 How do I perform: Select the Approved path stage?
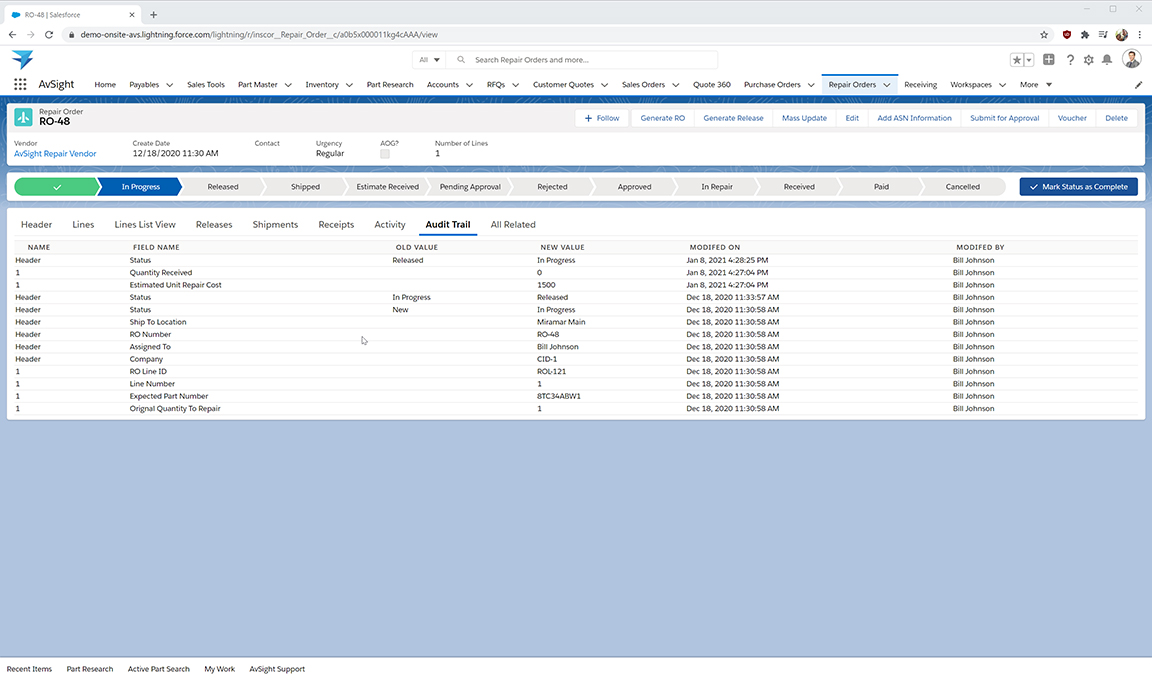click(635, 187)
